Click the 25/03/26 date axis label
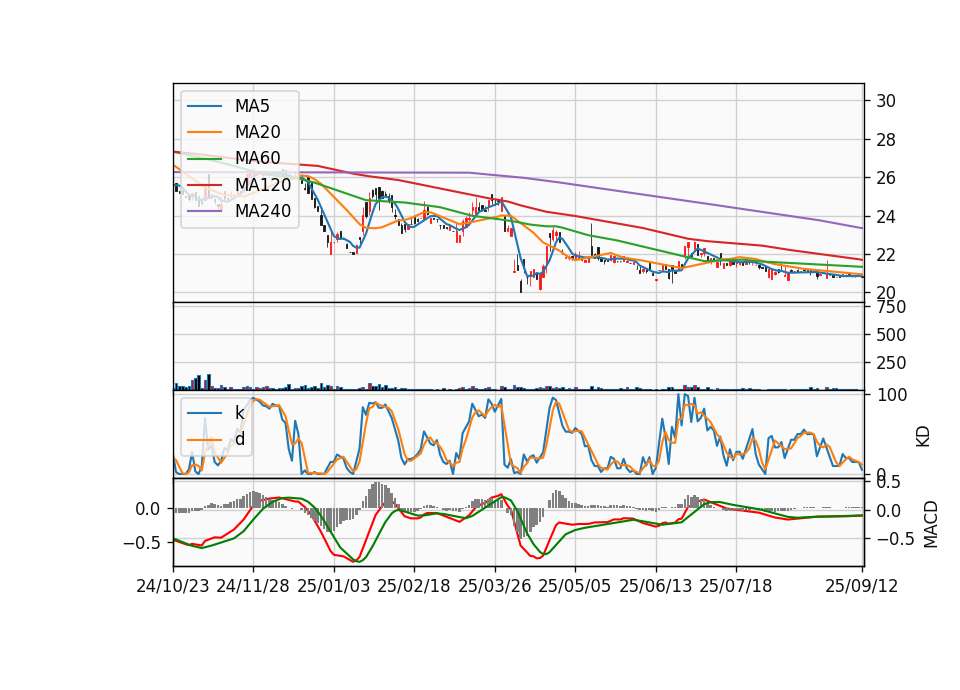The image size is (960, 690). tap(495, 586)
